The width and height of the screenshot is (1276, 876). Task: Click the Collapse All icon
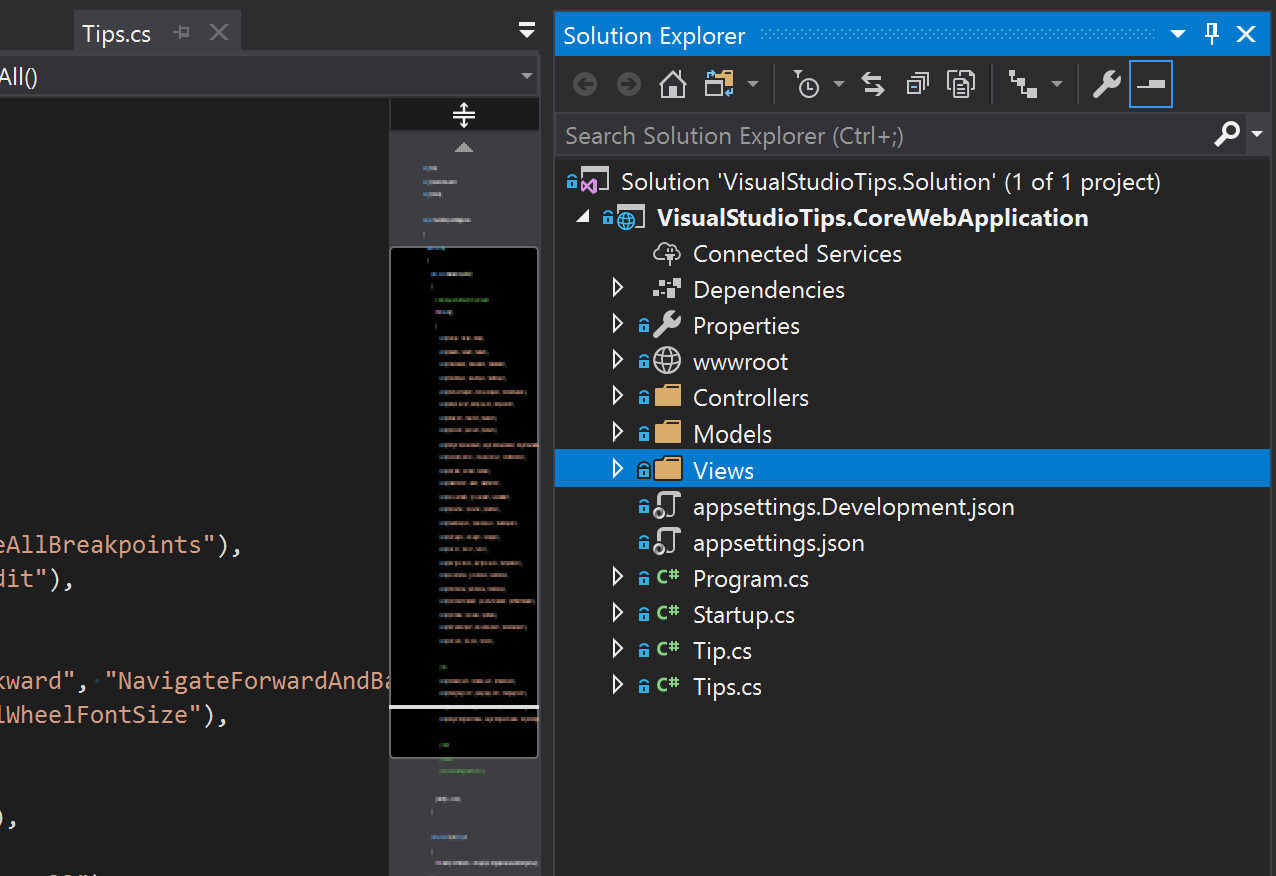click(917, 85)
